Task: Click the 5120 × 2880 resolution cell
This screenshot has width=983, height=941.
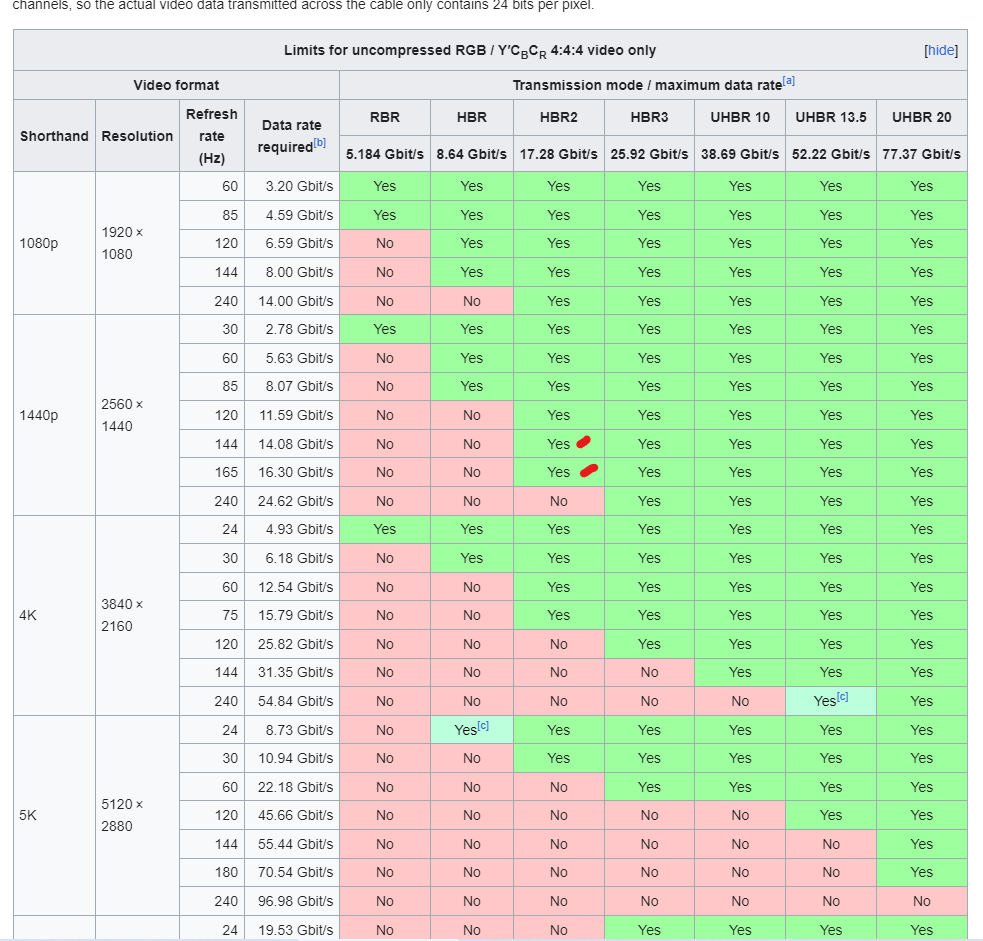Action: (137, 815)
